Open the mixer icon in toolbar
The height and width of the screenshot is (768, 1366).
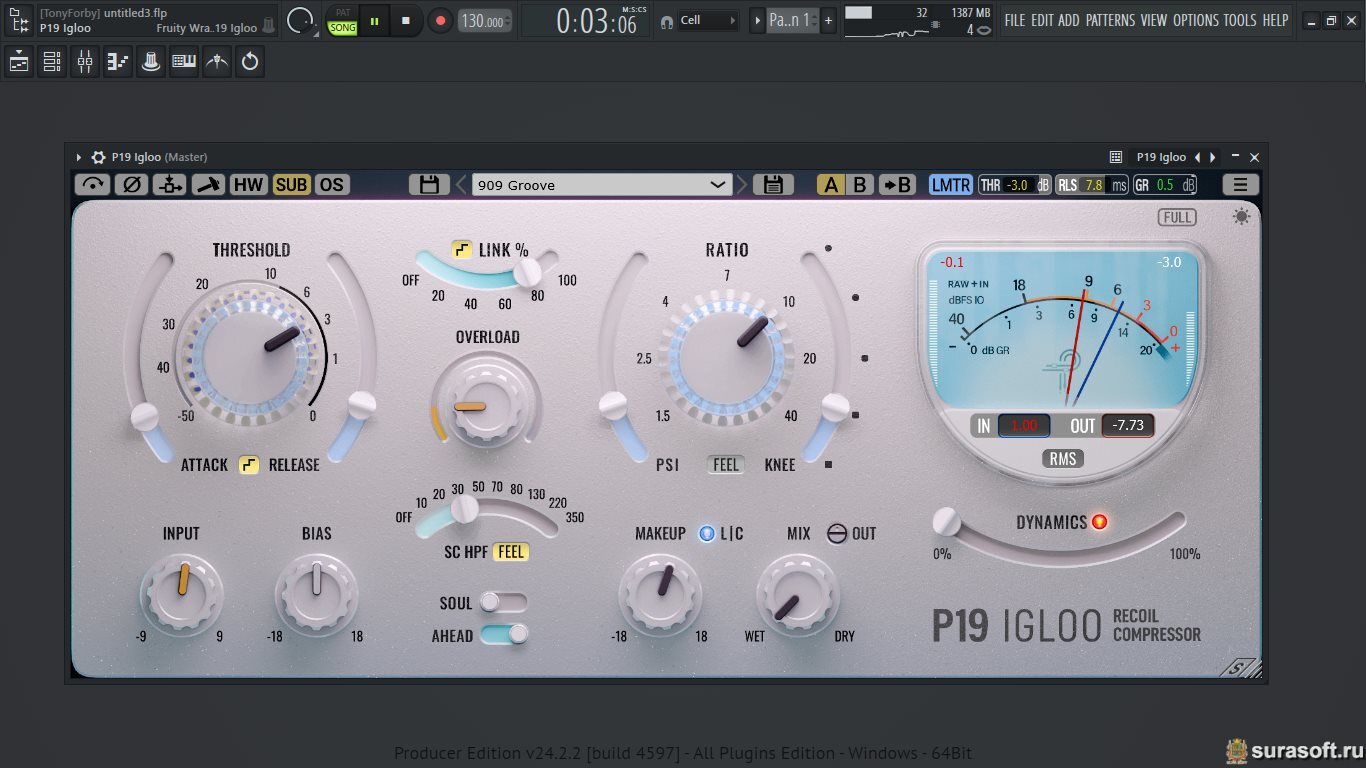click(85, 62)
